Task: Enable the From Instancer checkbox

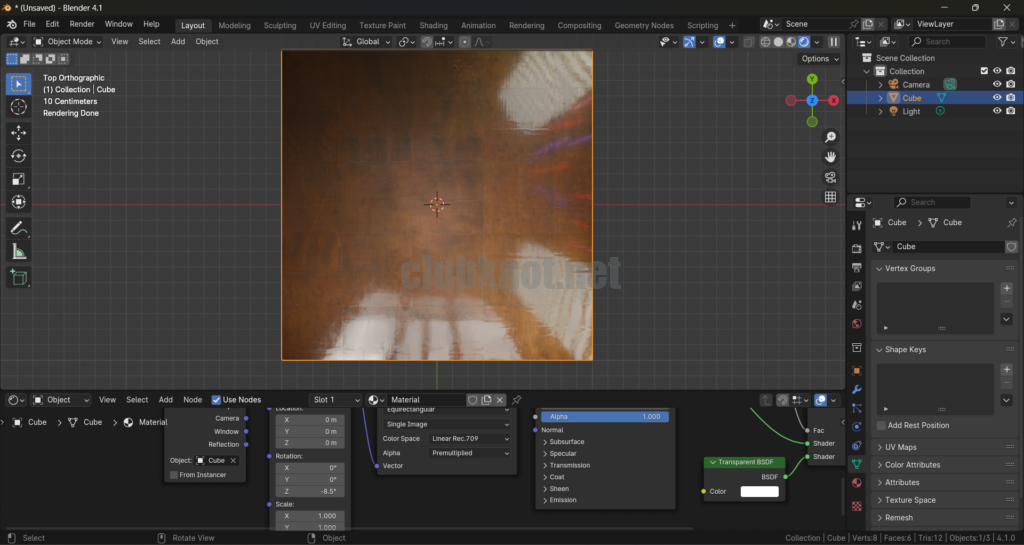Action: (x=174, y=475)
